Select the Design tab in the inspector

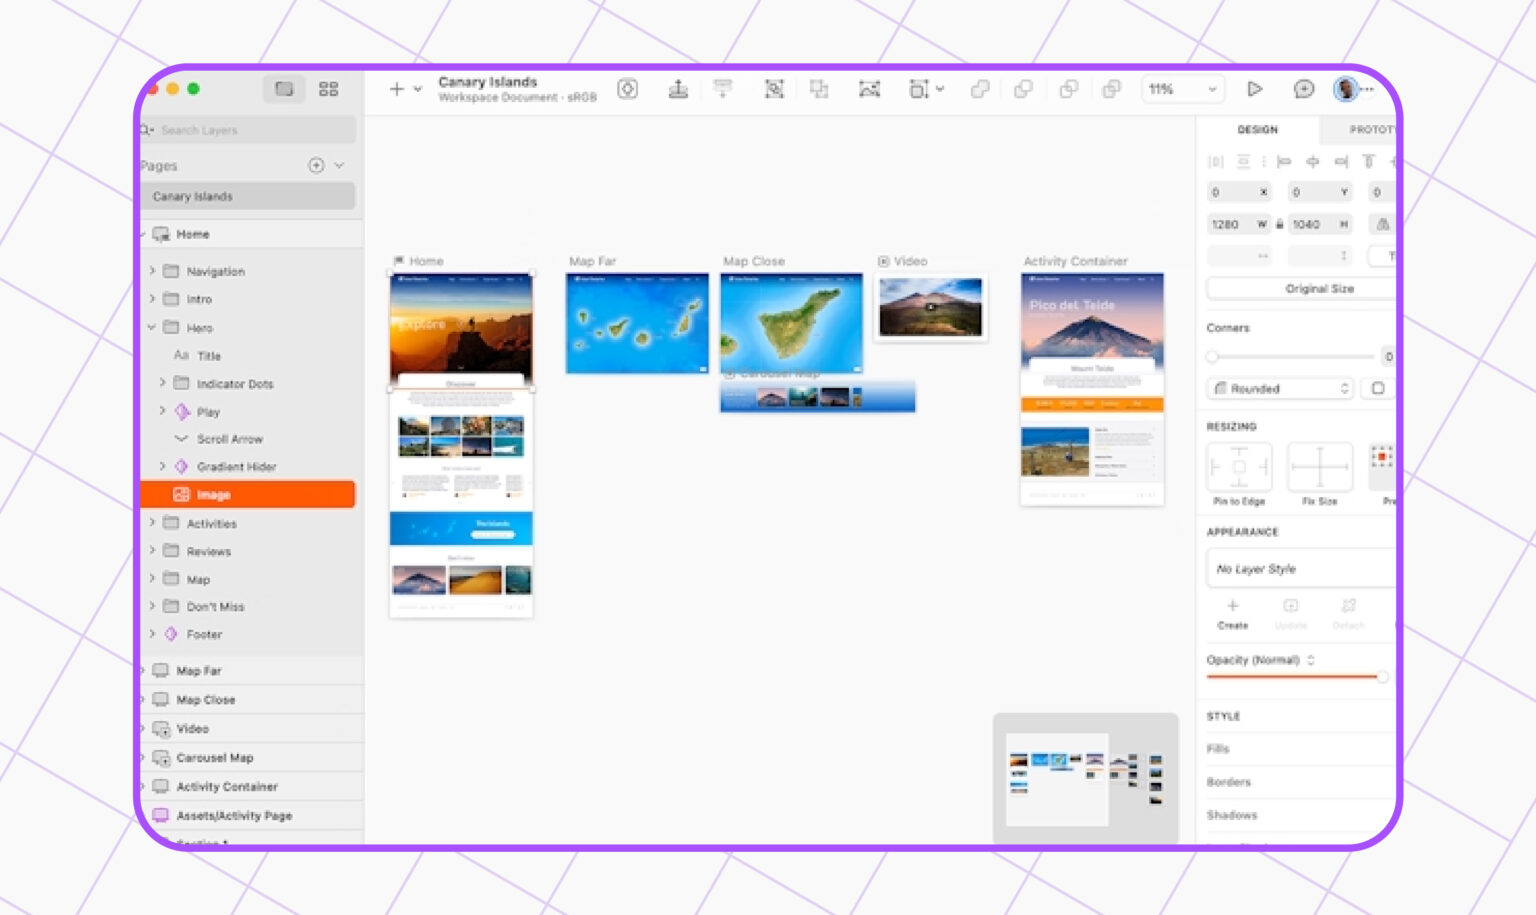[1258, 129]
